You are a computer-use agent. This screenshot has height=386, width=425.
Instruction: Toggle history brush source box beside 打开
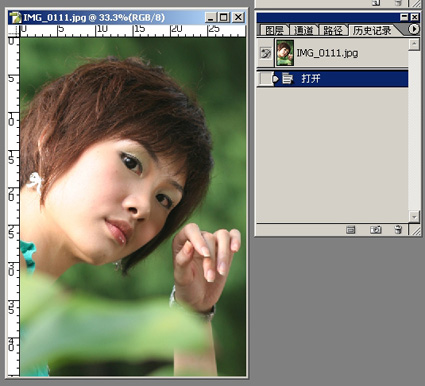265,79
